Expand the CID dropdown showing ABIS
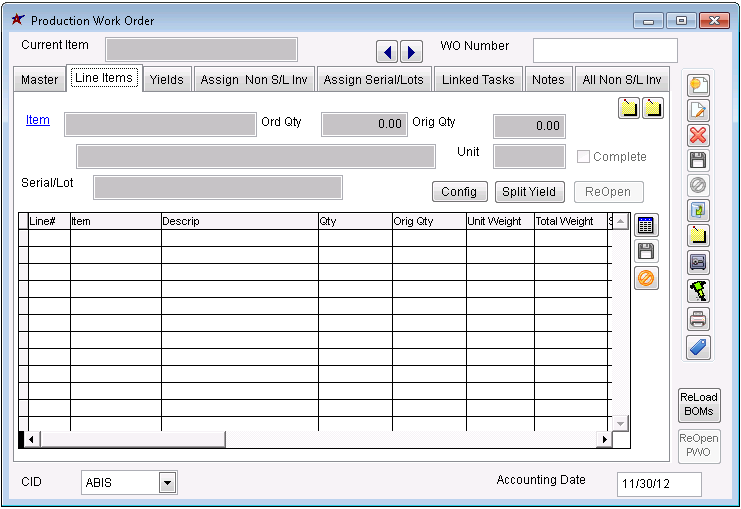This screenshot has width=741, height=509. (167, 483)
